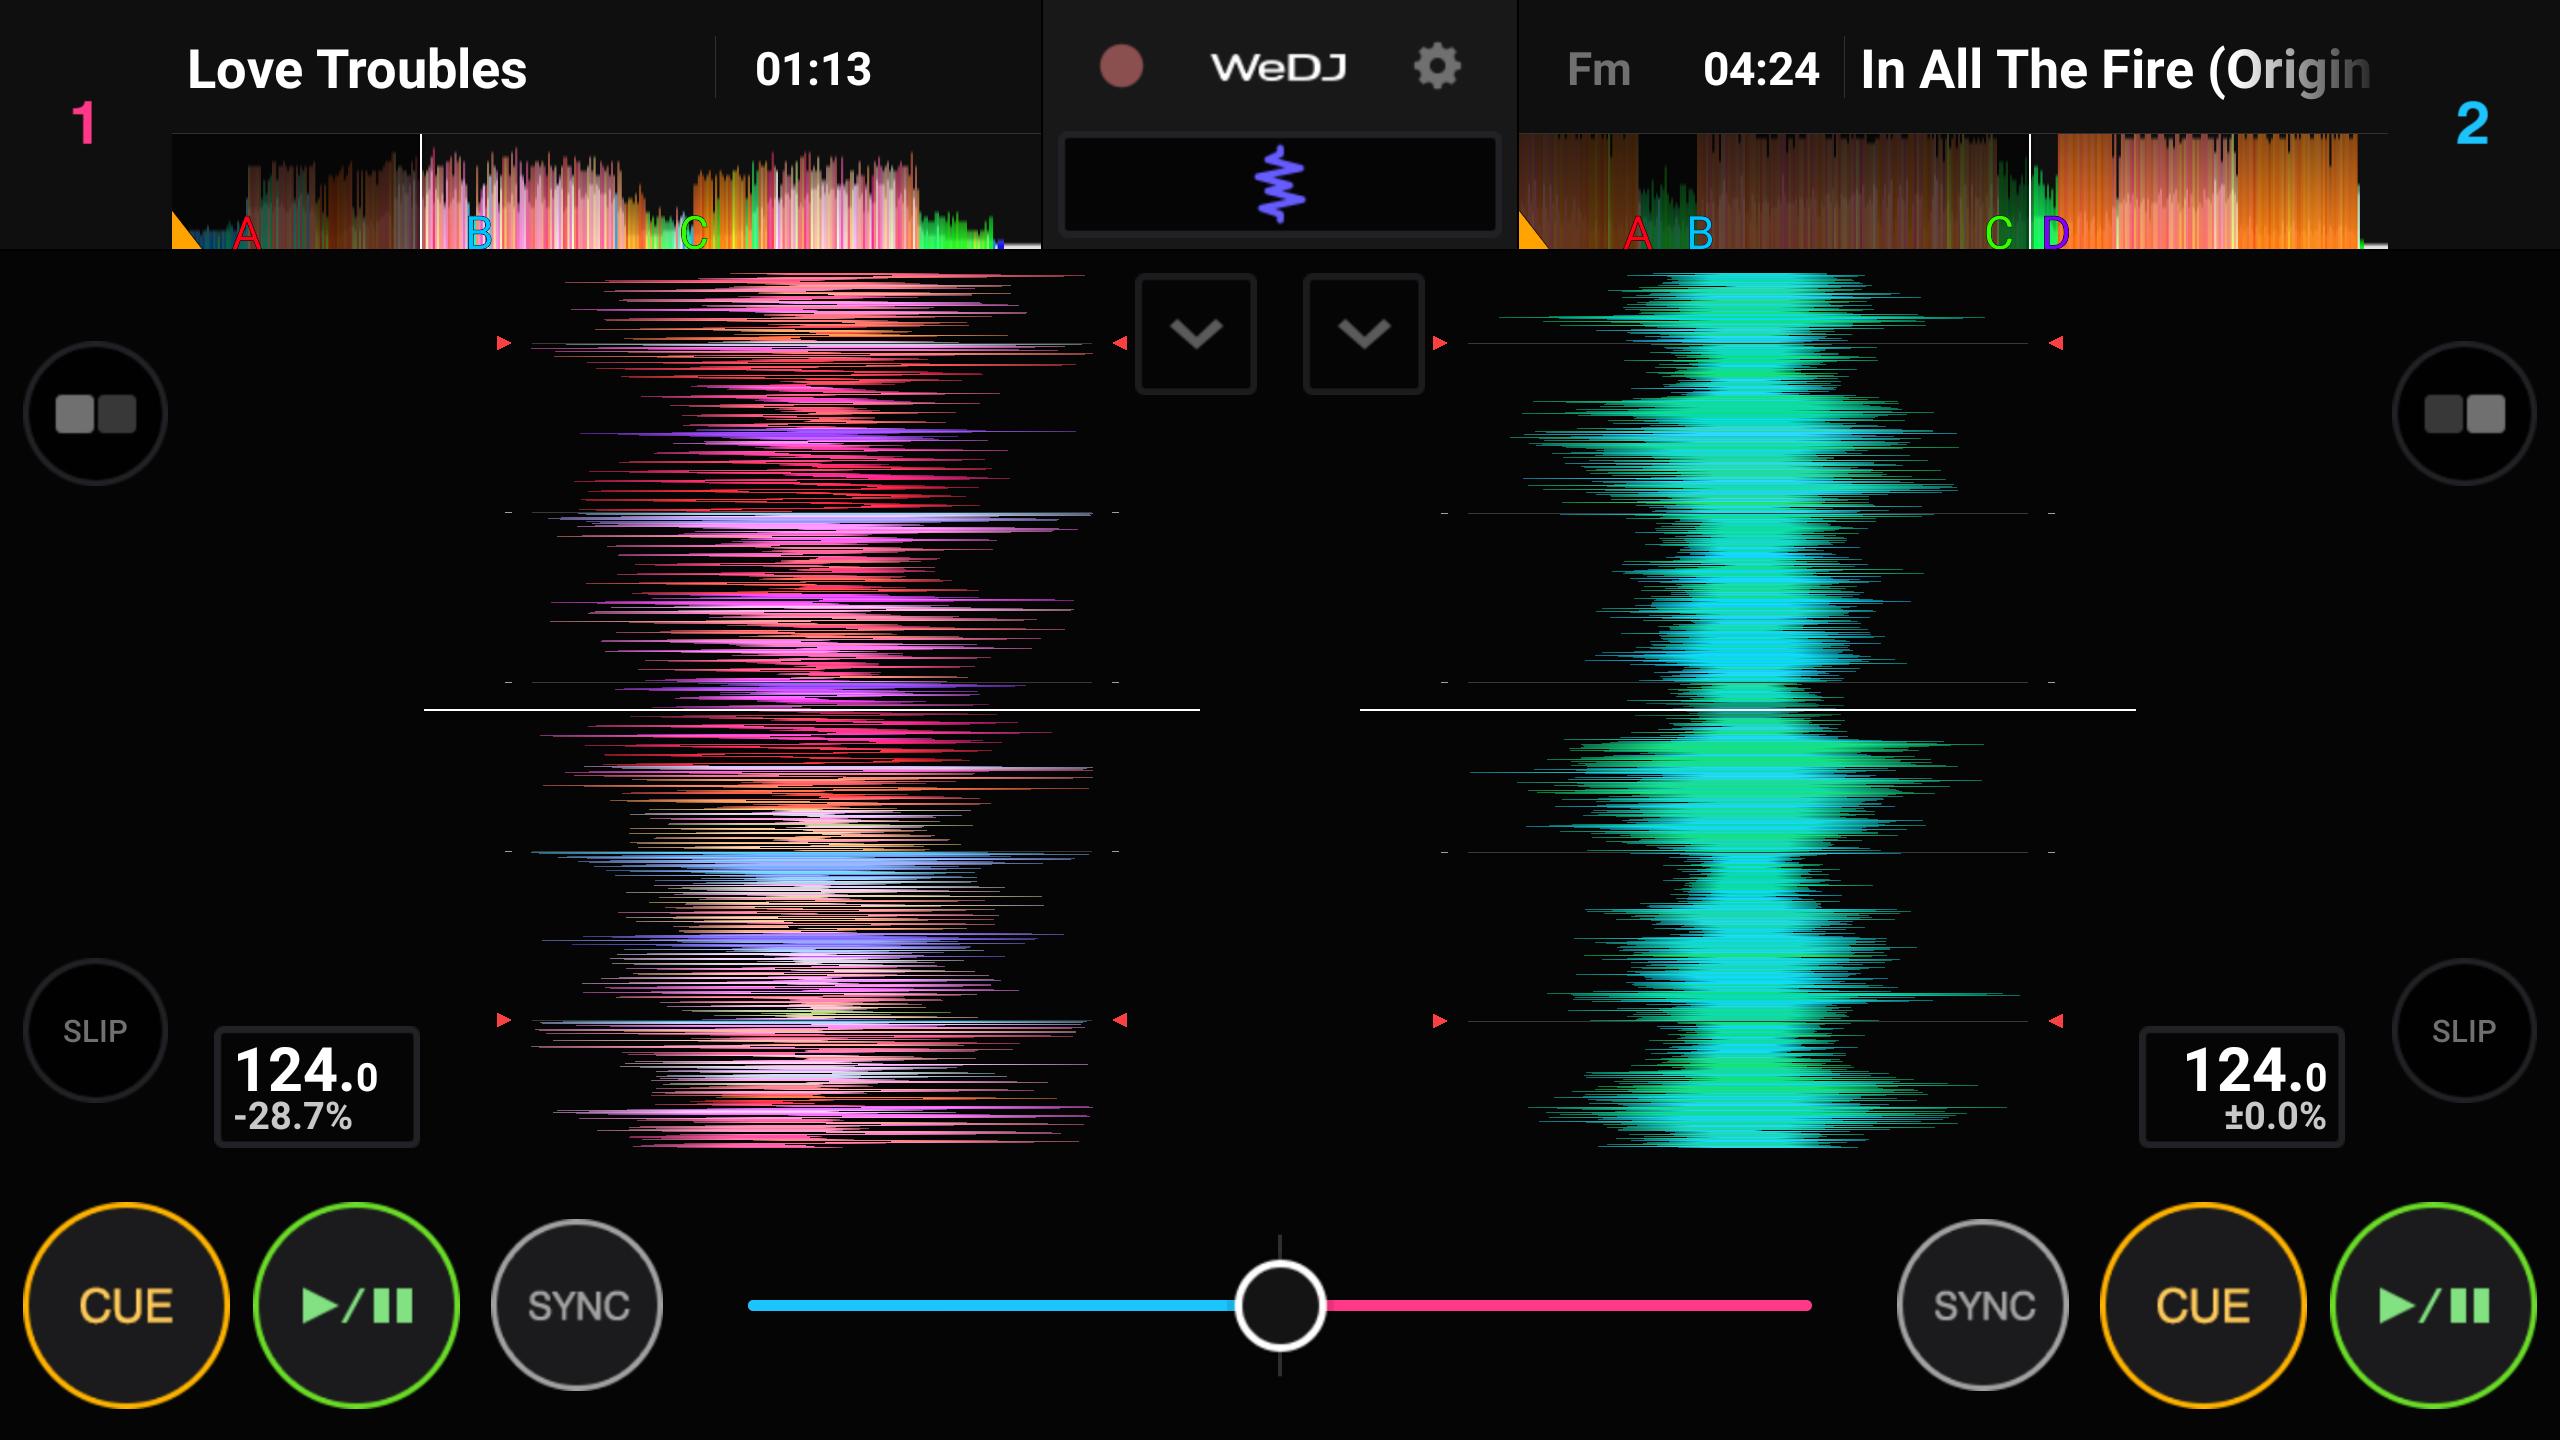
Task: Open WeDJ settings gear menu
Action: (1440, 67)
